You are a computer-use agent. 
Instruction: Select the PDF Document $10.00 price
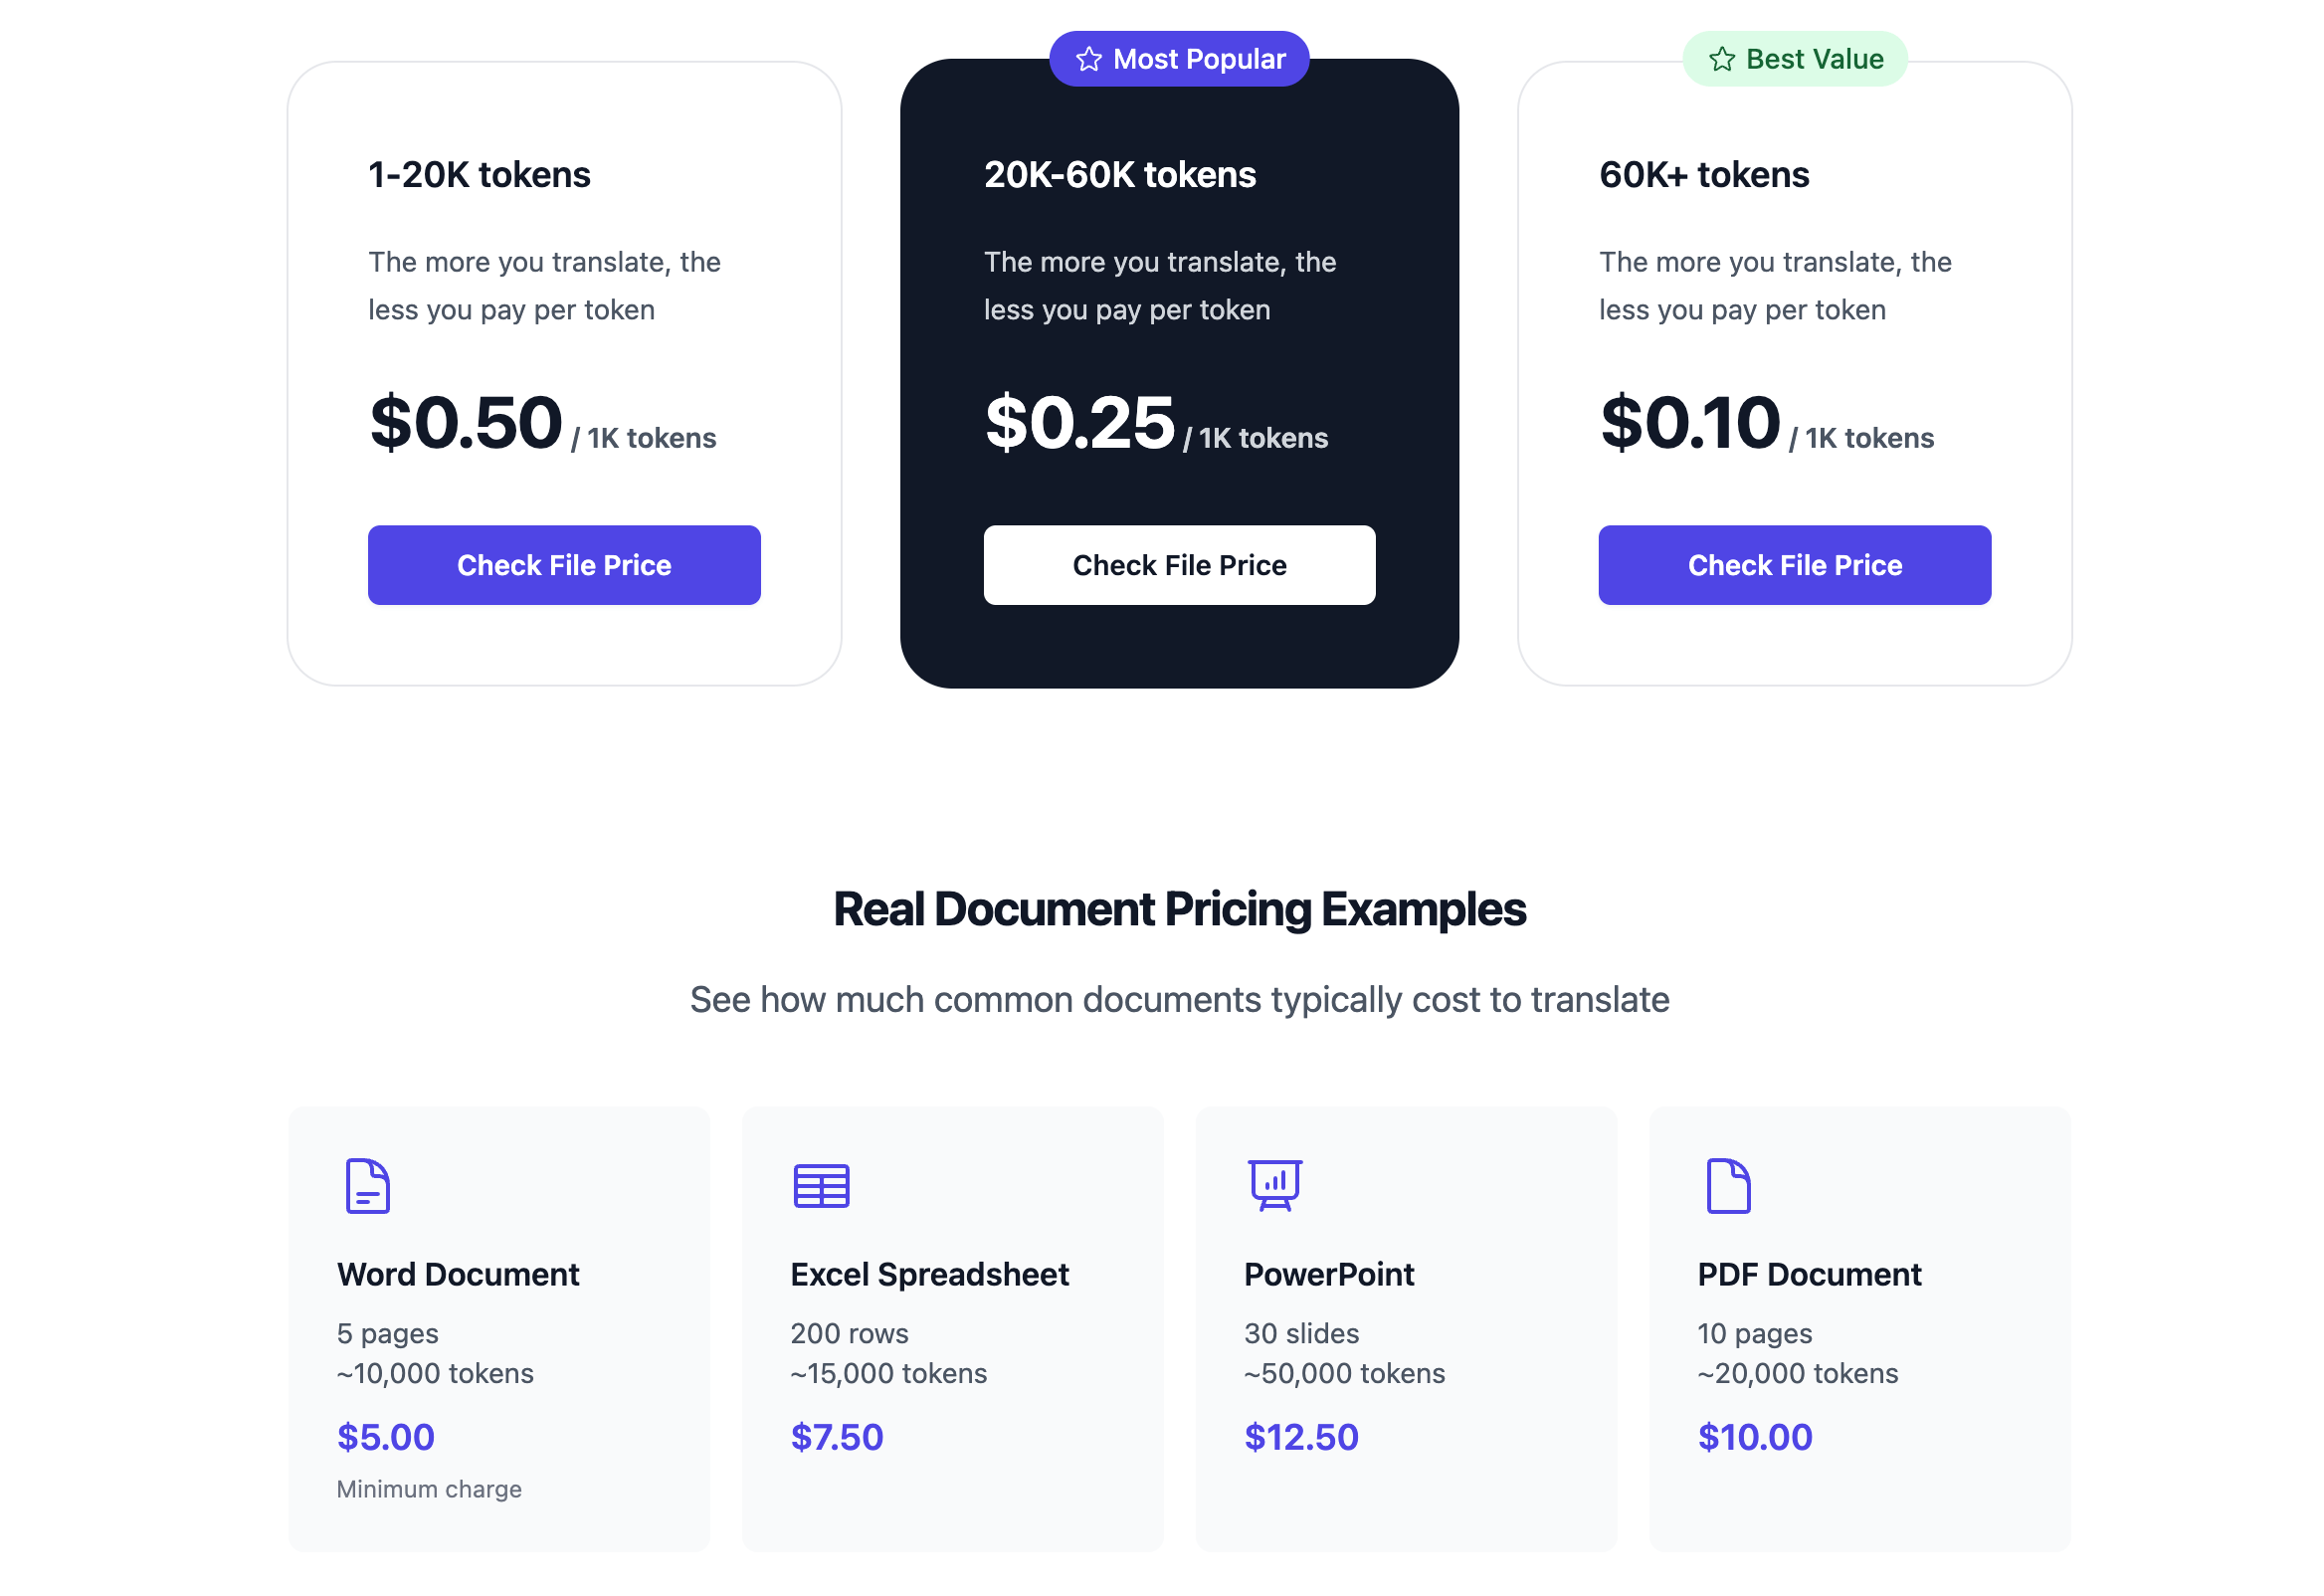(x=1755, y=1437)
